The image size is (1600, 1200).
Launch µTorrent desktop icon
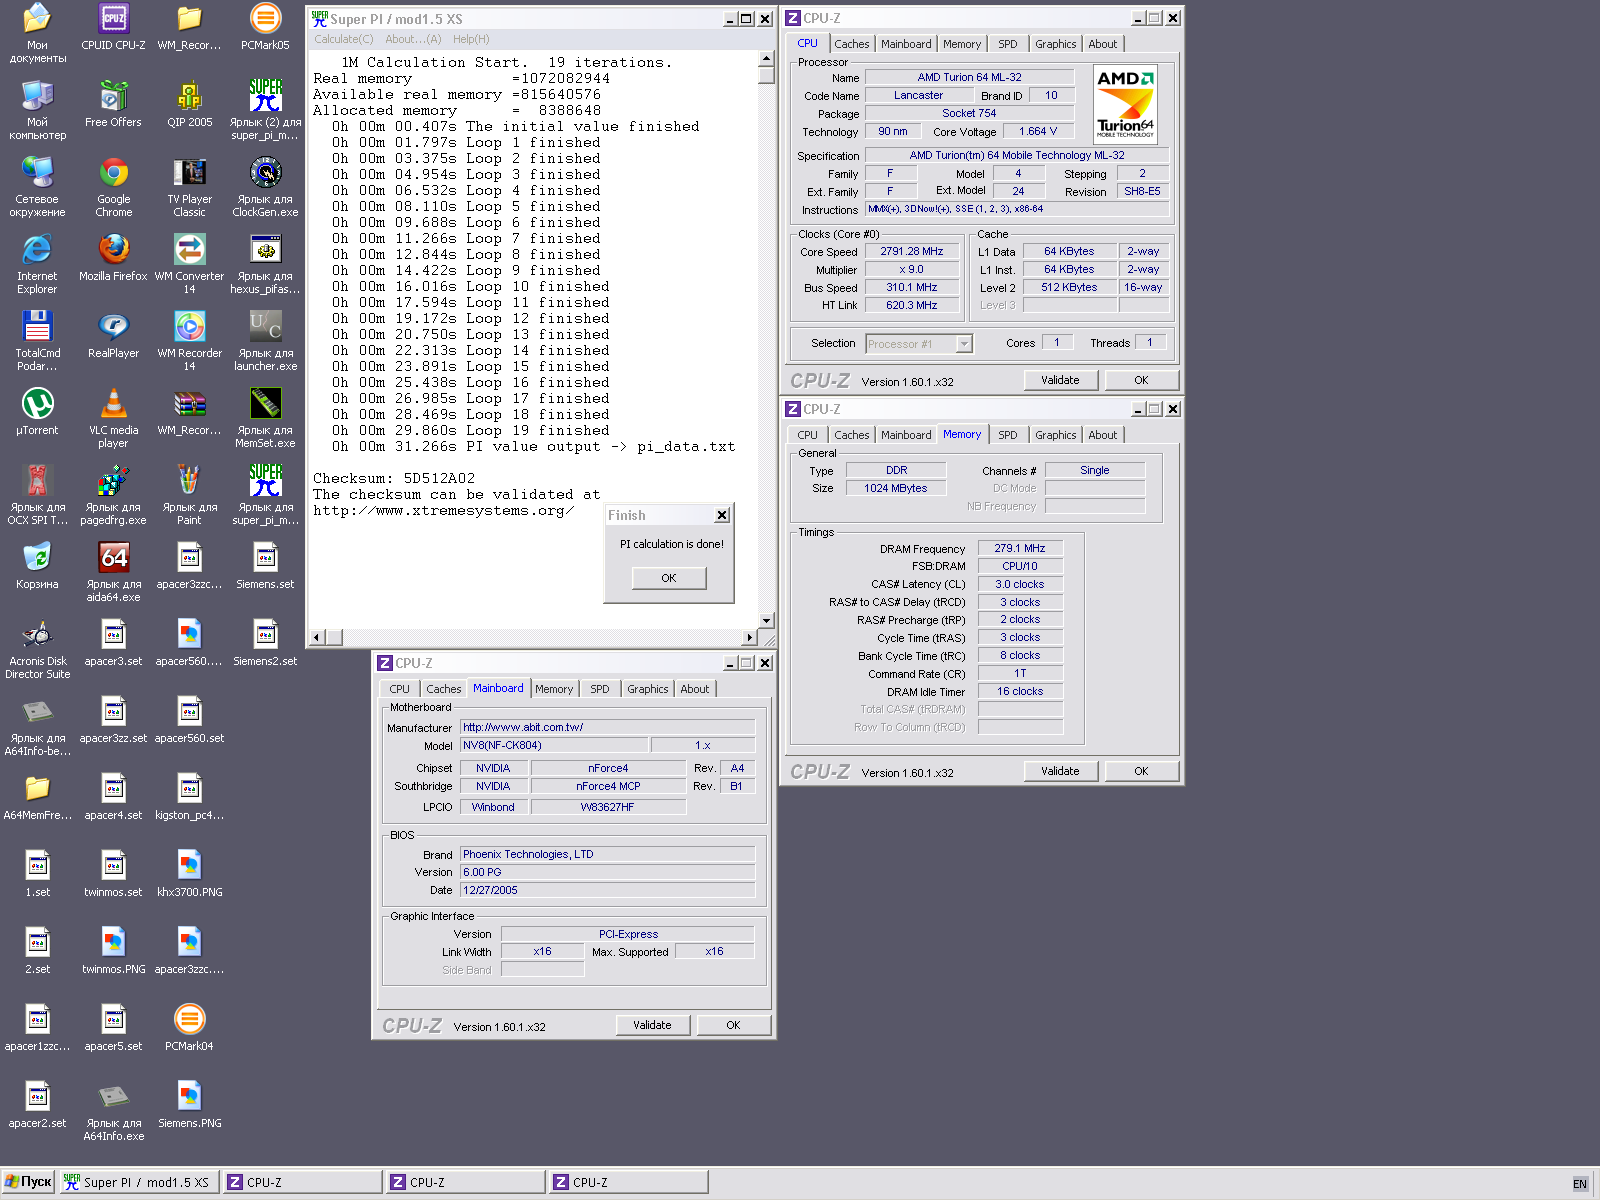(37, 411)
